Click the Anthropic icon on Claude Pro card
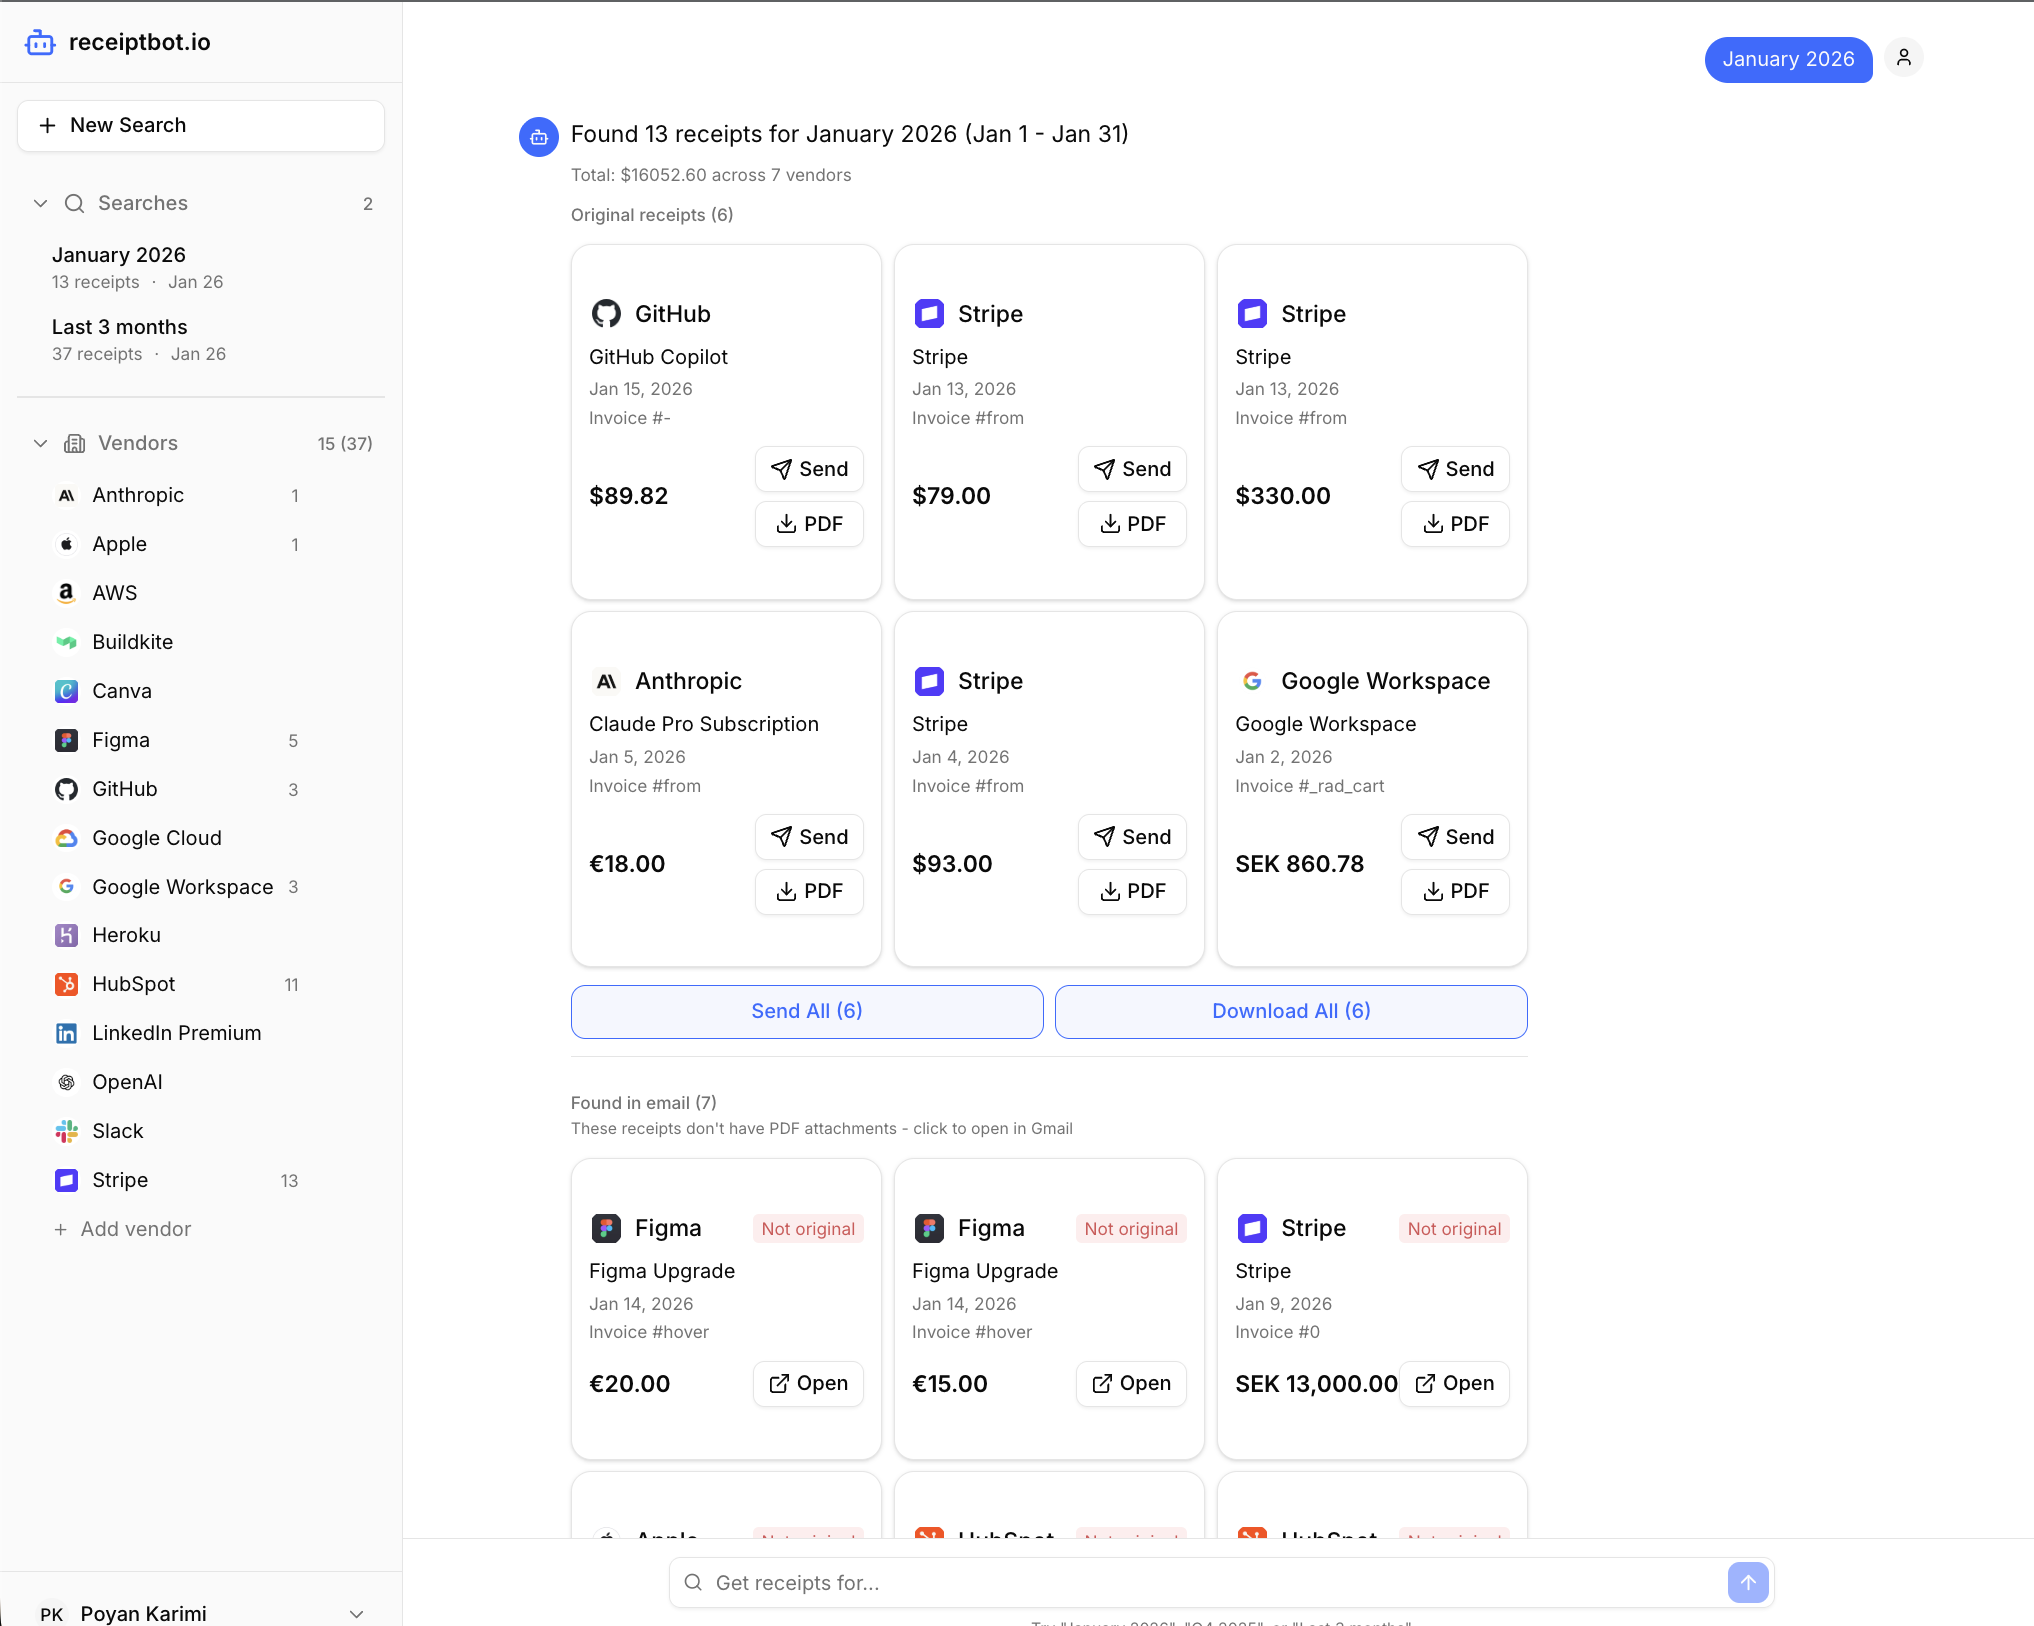This screenshot has width=2034, height=1626. 606,681
